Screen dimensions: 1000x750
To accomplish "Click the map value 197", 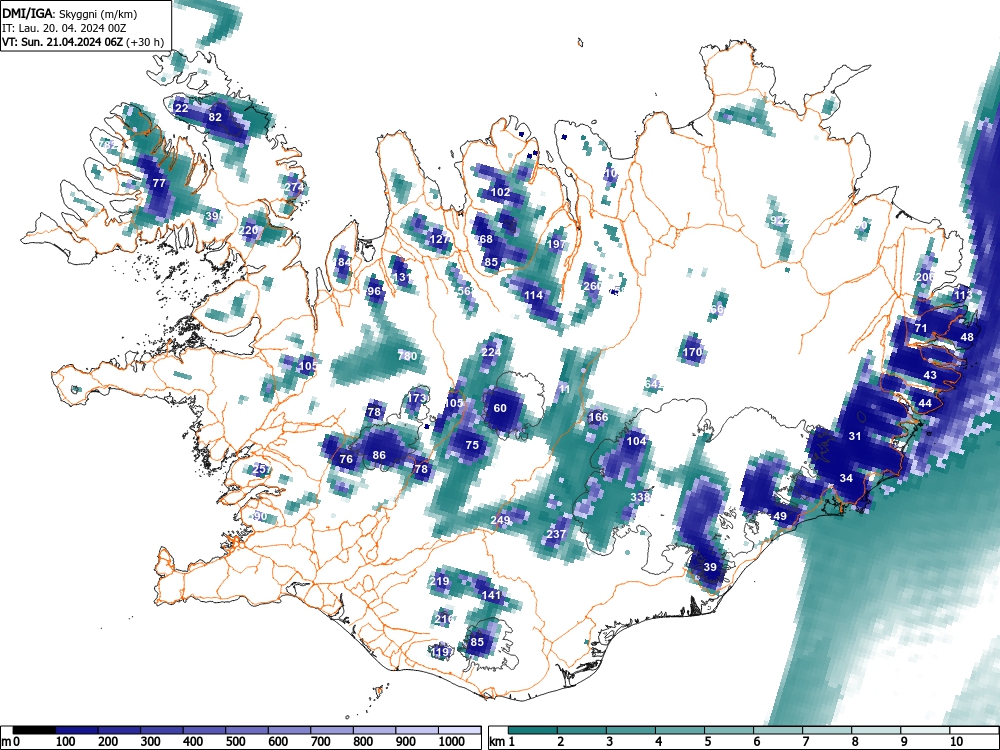I will tap(556, 244).
